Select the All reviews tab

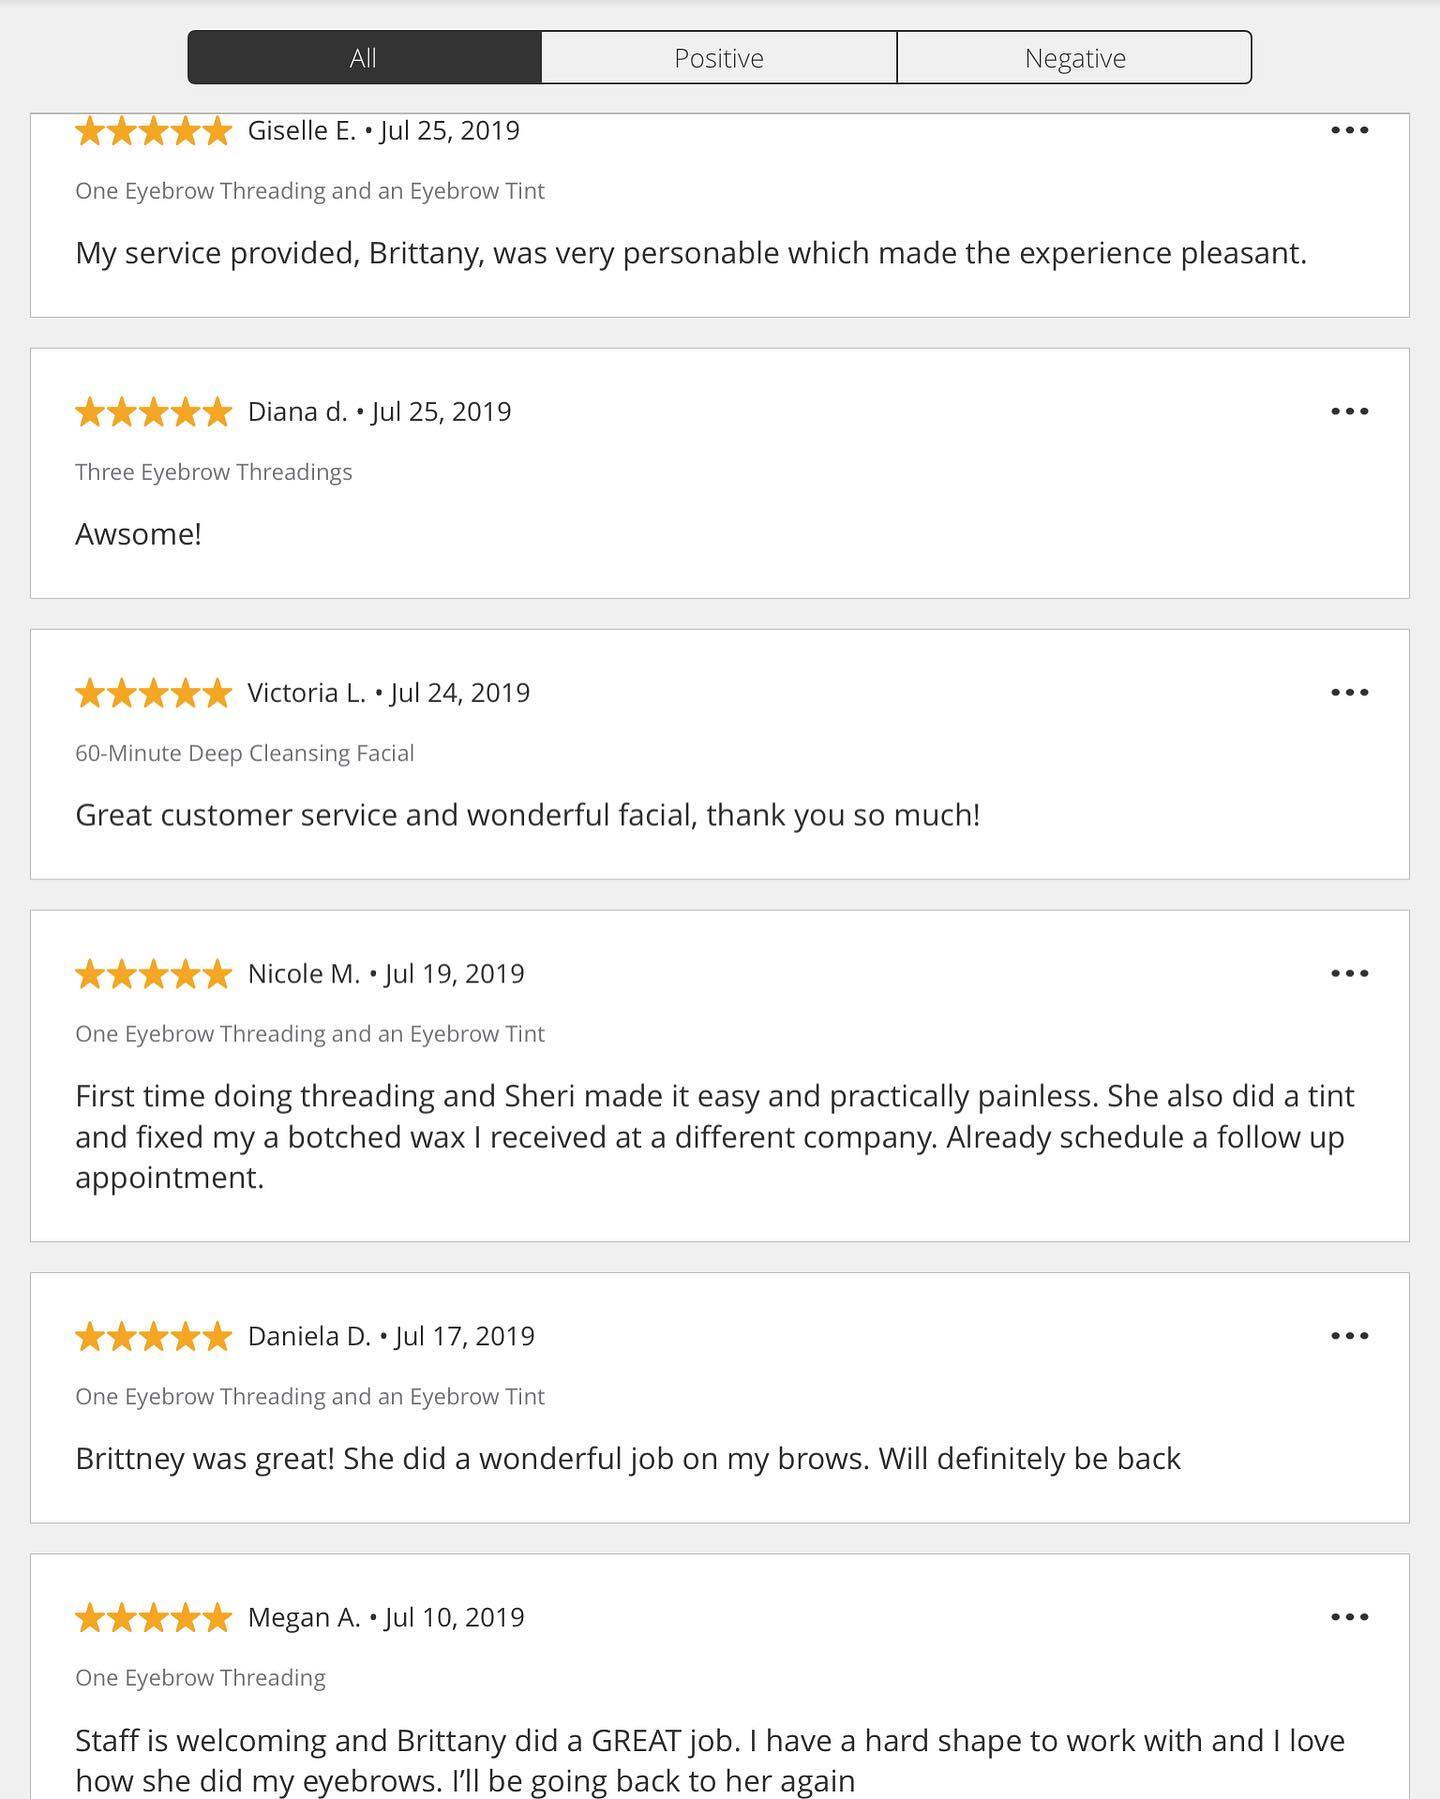pyautogui.click(x=364, y=58)
